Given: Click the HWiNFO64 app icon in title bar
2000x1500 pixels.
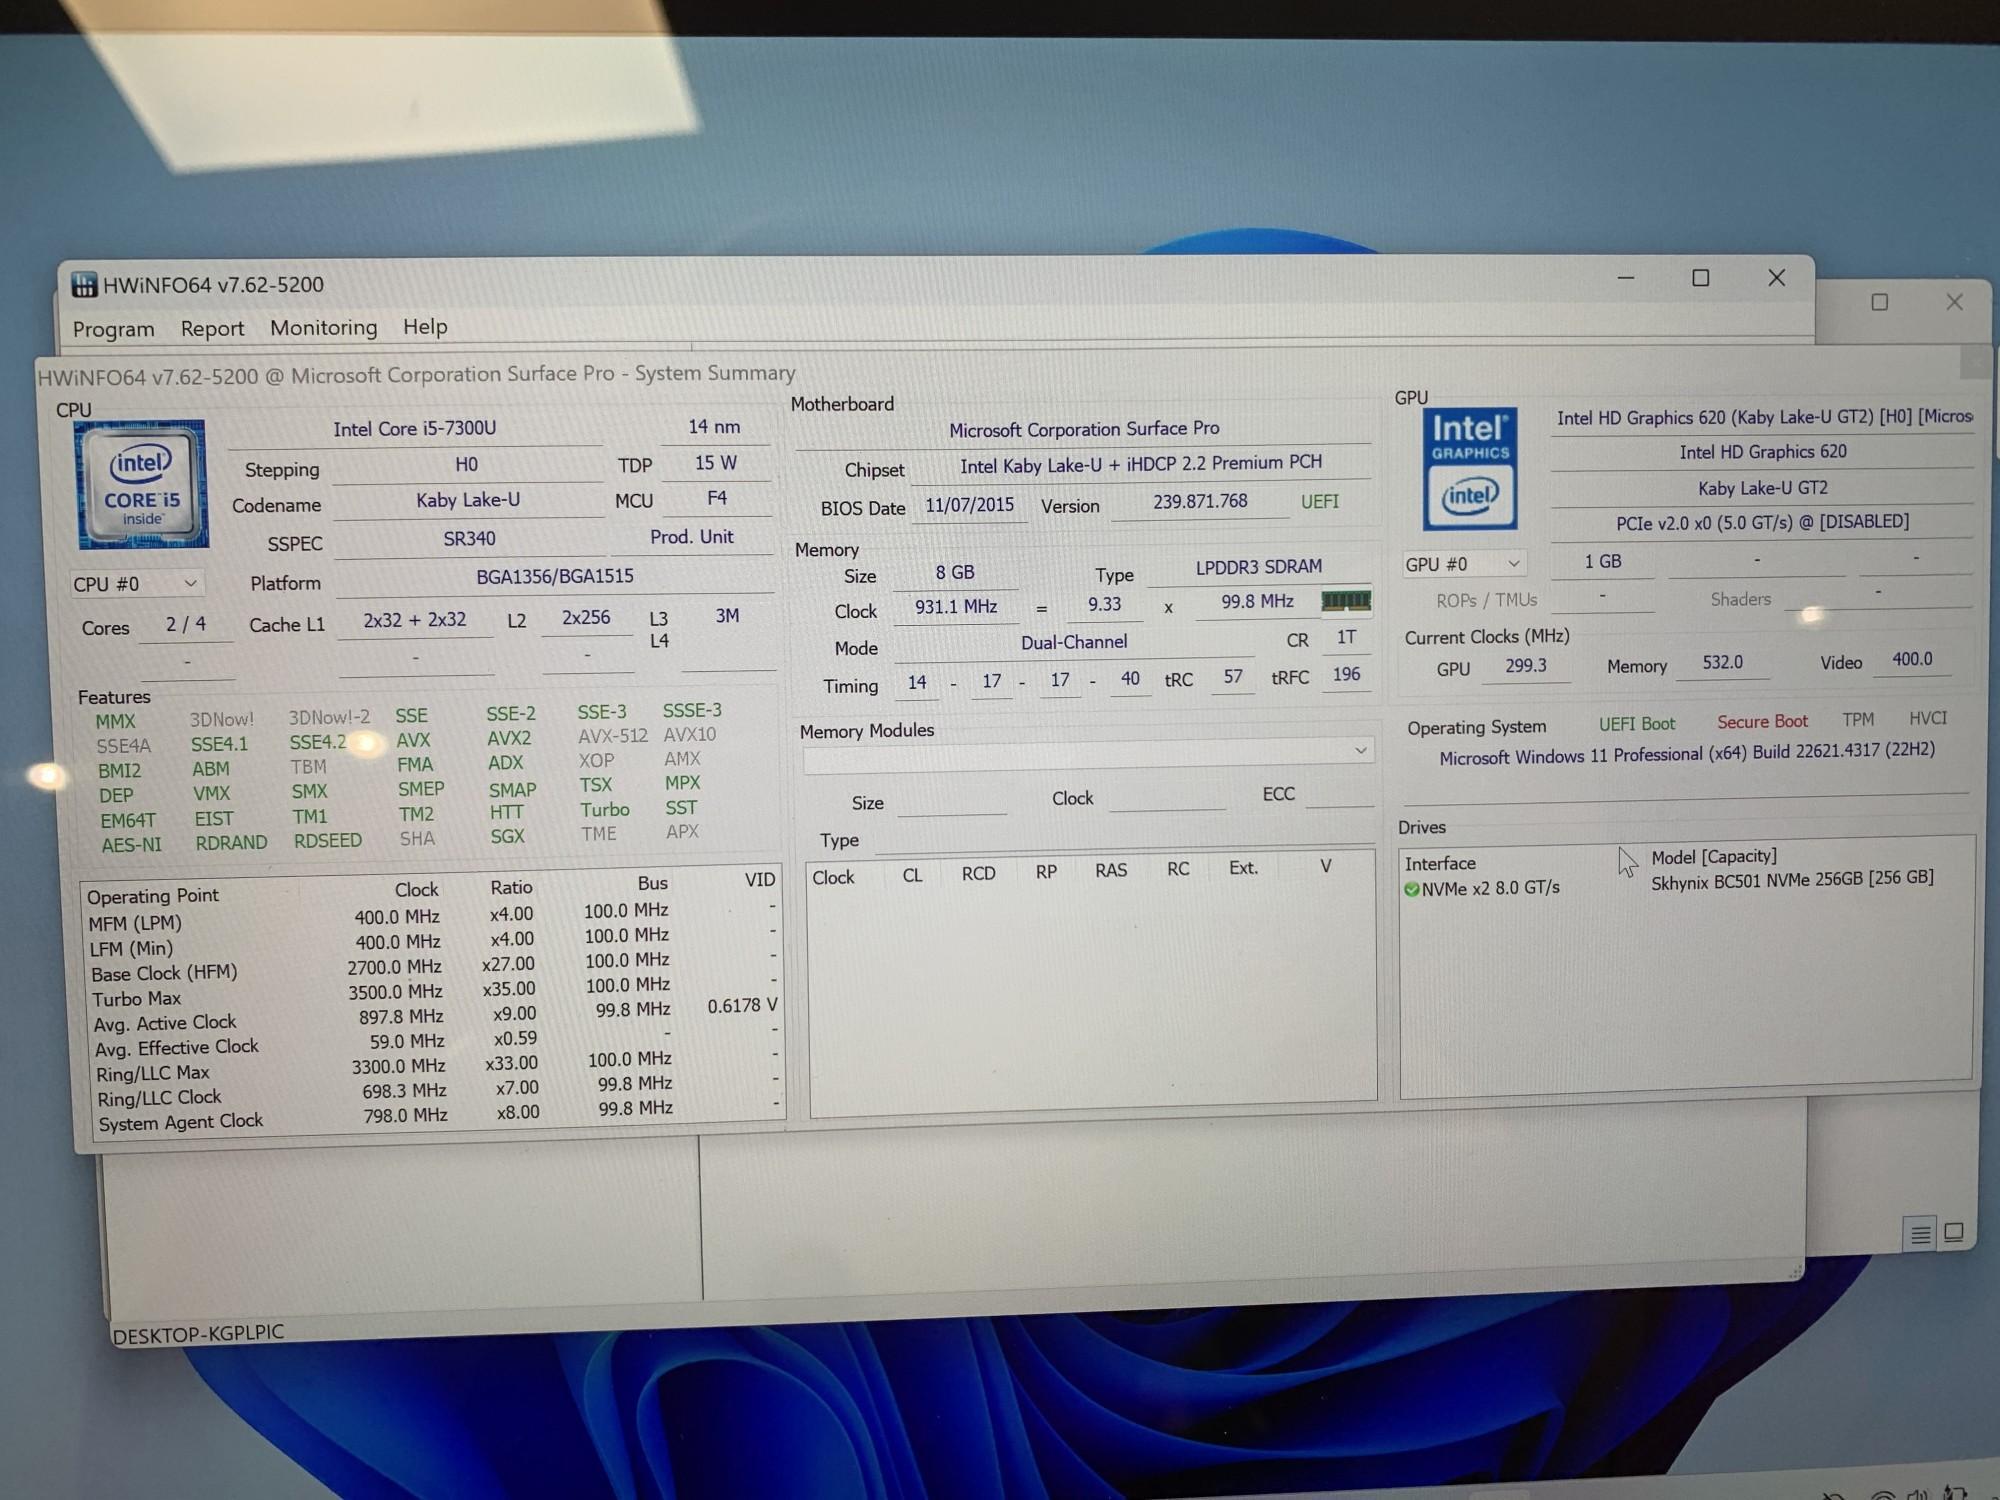Looking at the screenshot, I should [x=84, y=285].
